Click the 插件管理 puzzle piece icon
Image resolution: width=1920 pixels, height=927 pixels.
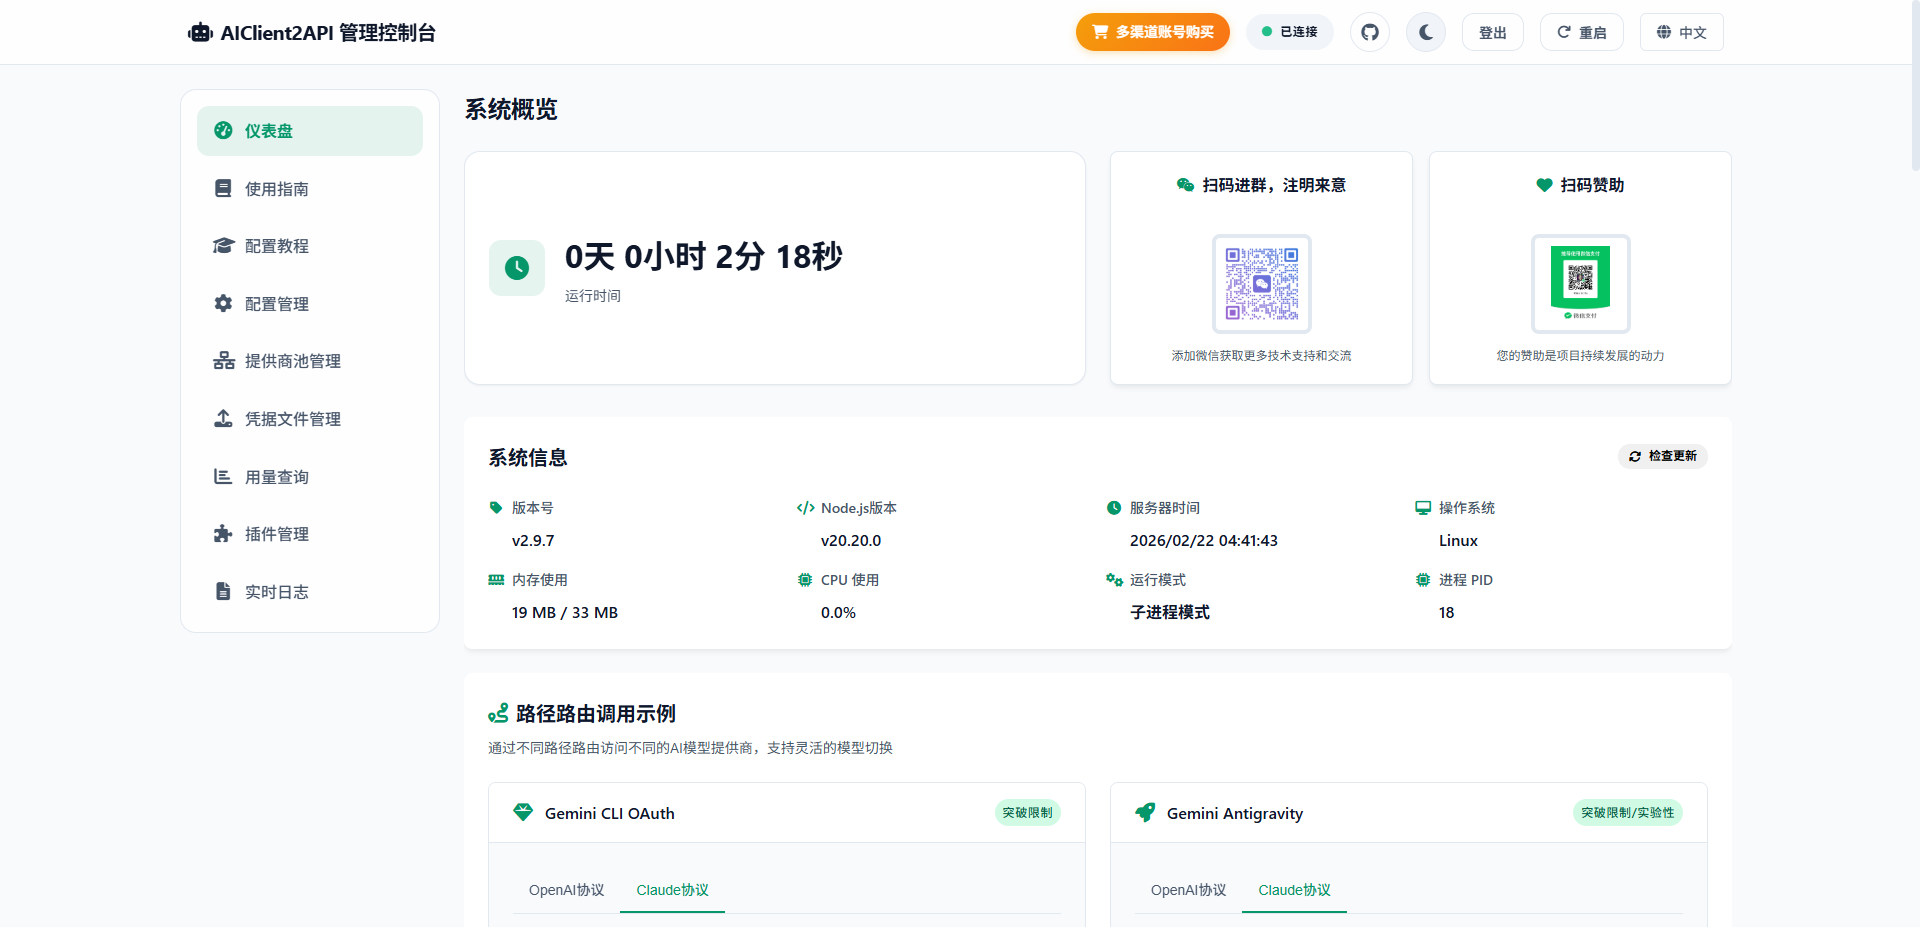tap(223, 534)
